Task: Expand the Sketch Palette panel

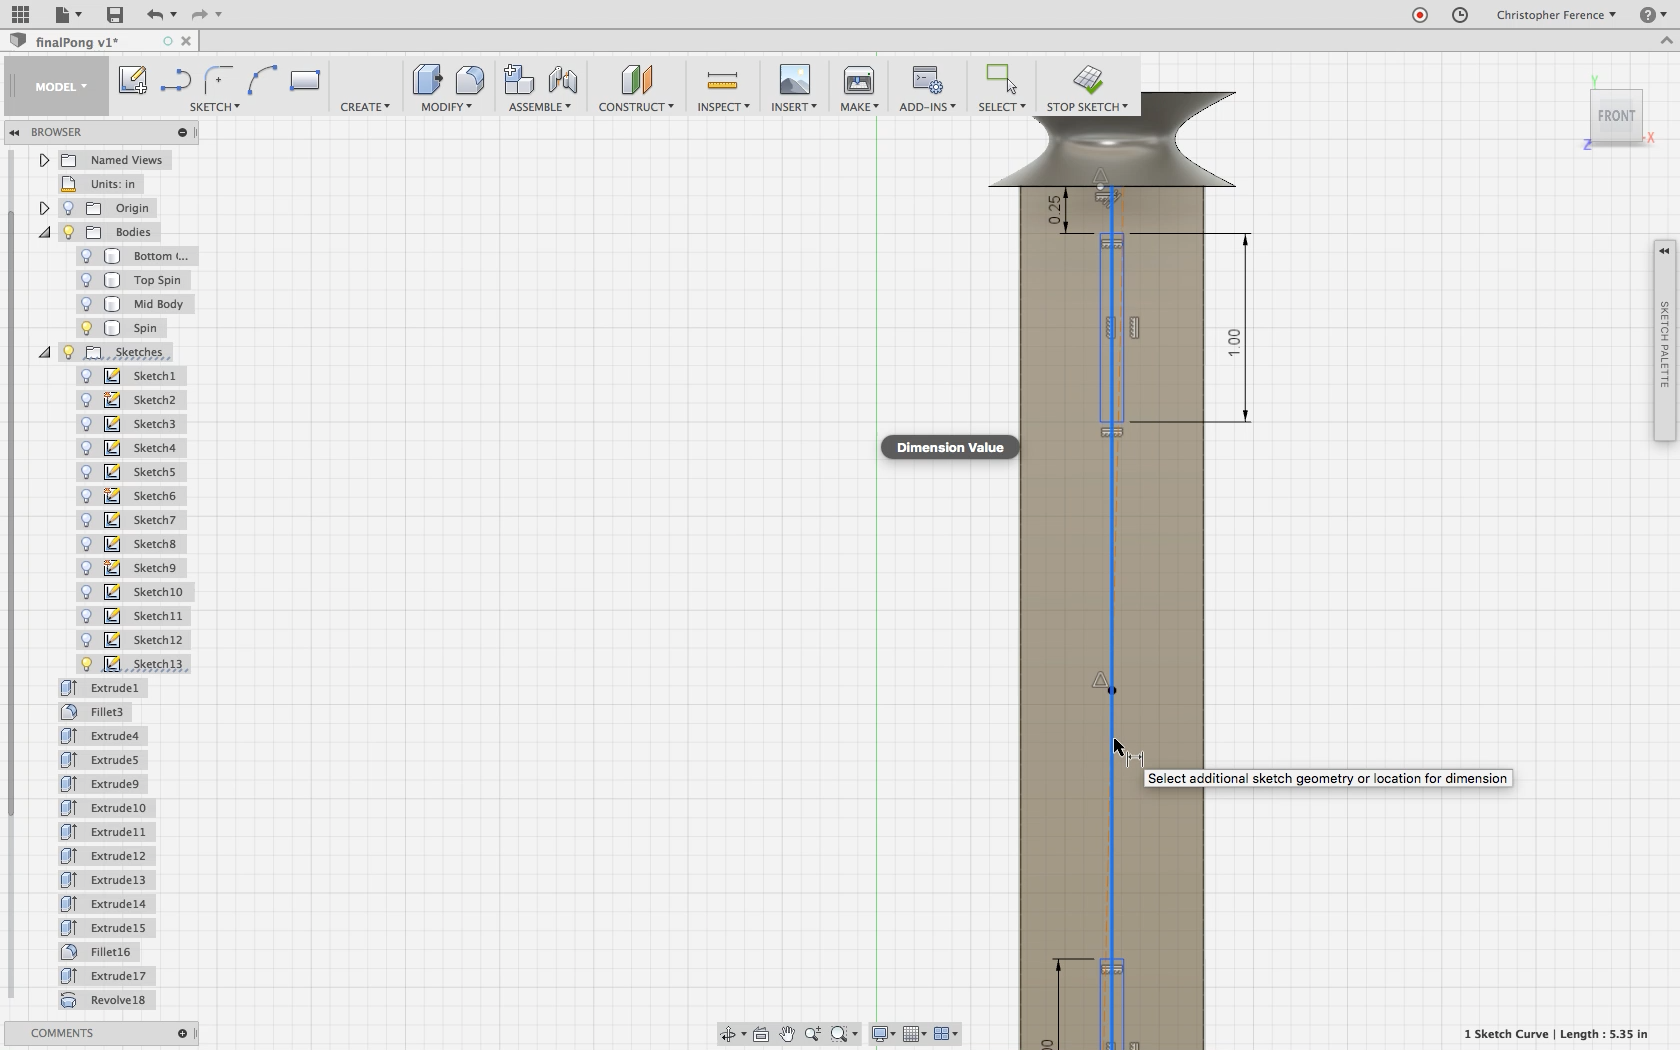Action: click(1664, 251)
